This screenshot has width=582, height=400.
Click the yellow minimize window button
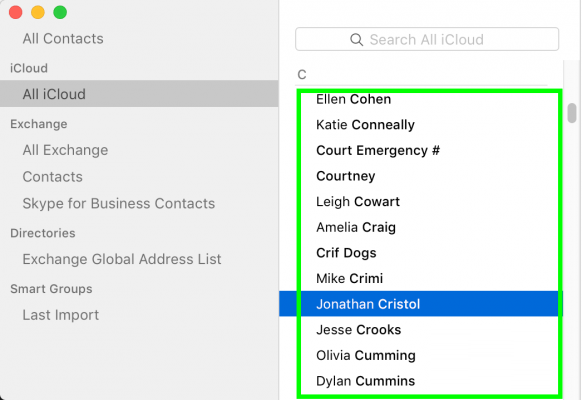click(38, 12)
